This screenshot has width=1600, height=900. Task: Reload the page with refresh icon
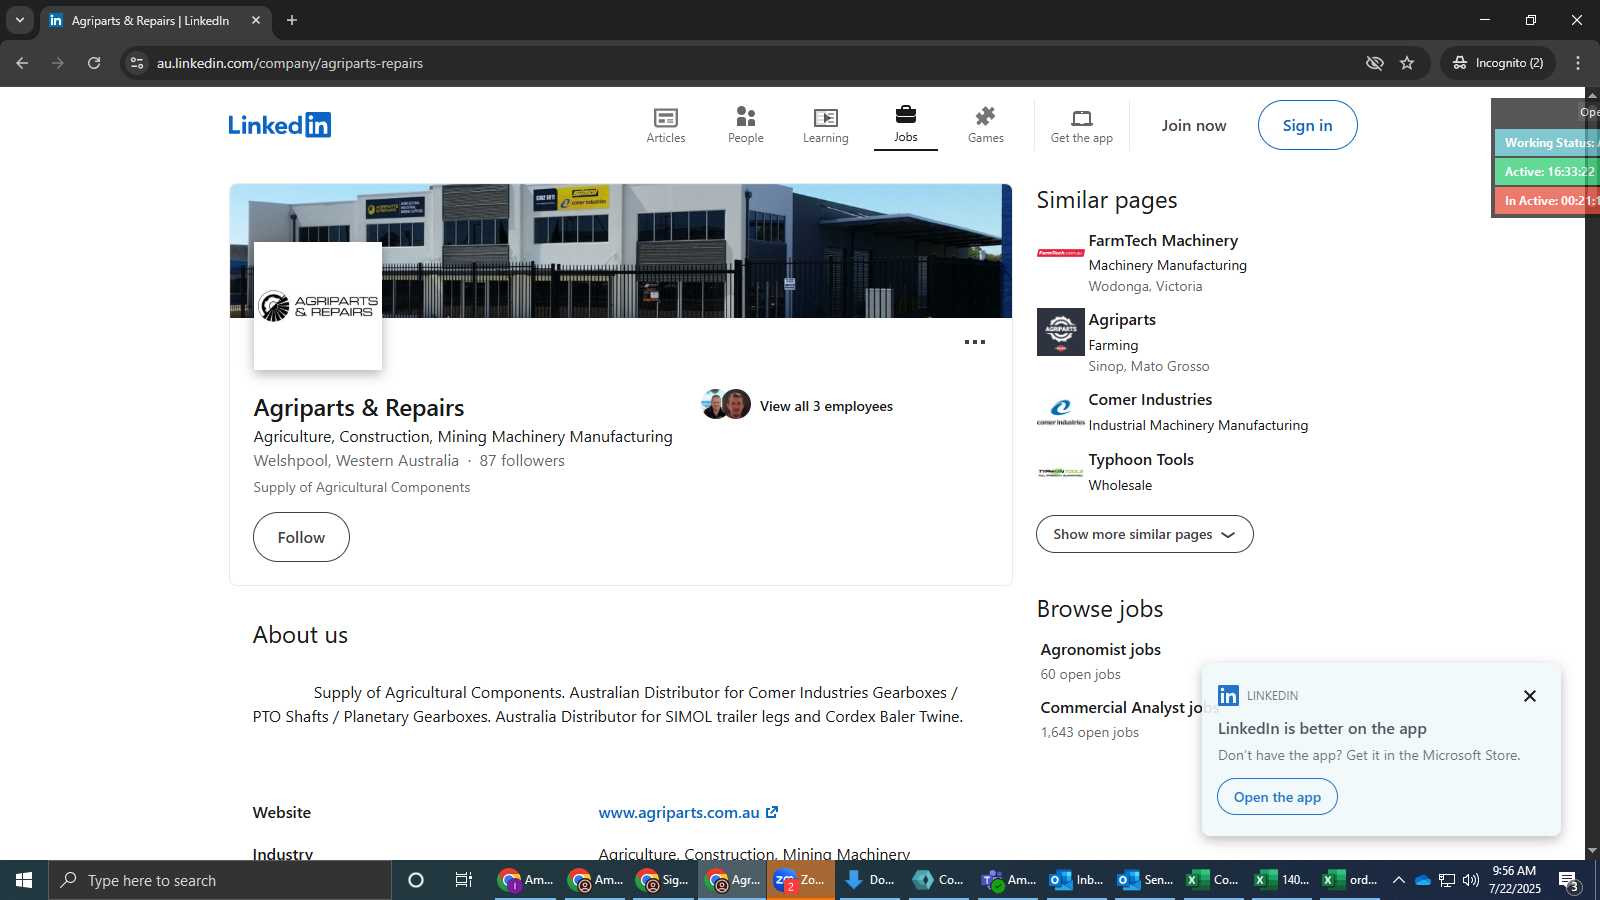click(x=94, y=63)
